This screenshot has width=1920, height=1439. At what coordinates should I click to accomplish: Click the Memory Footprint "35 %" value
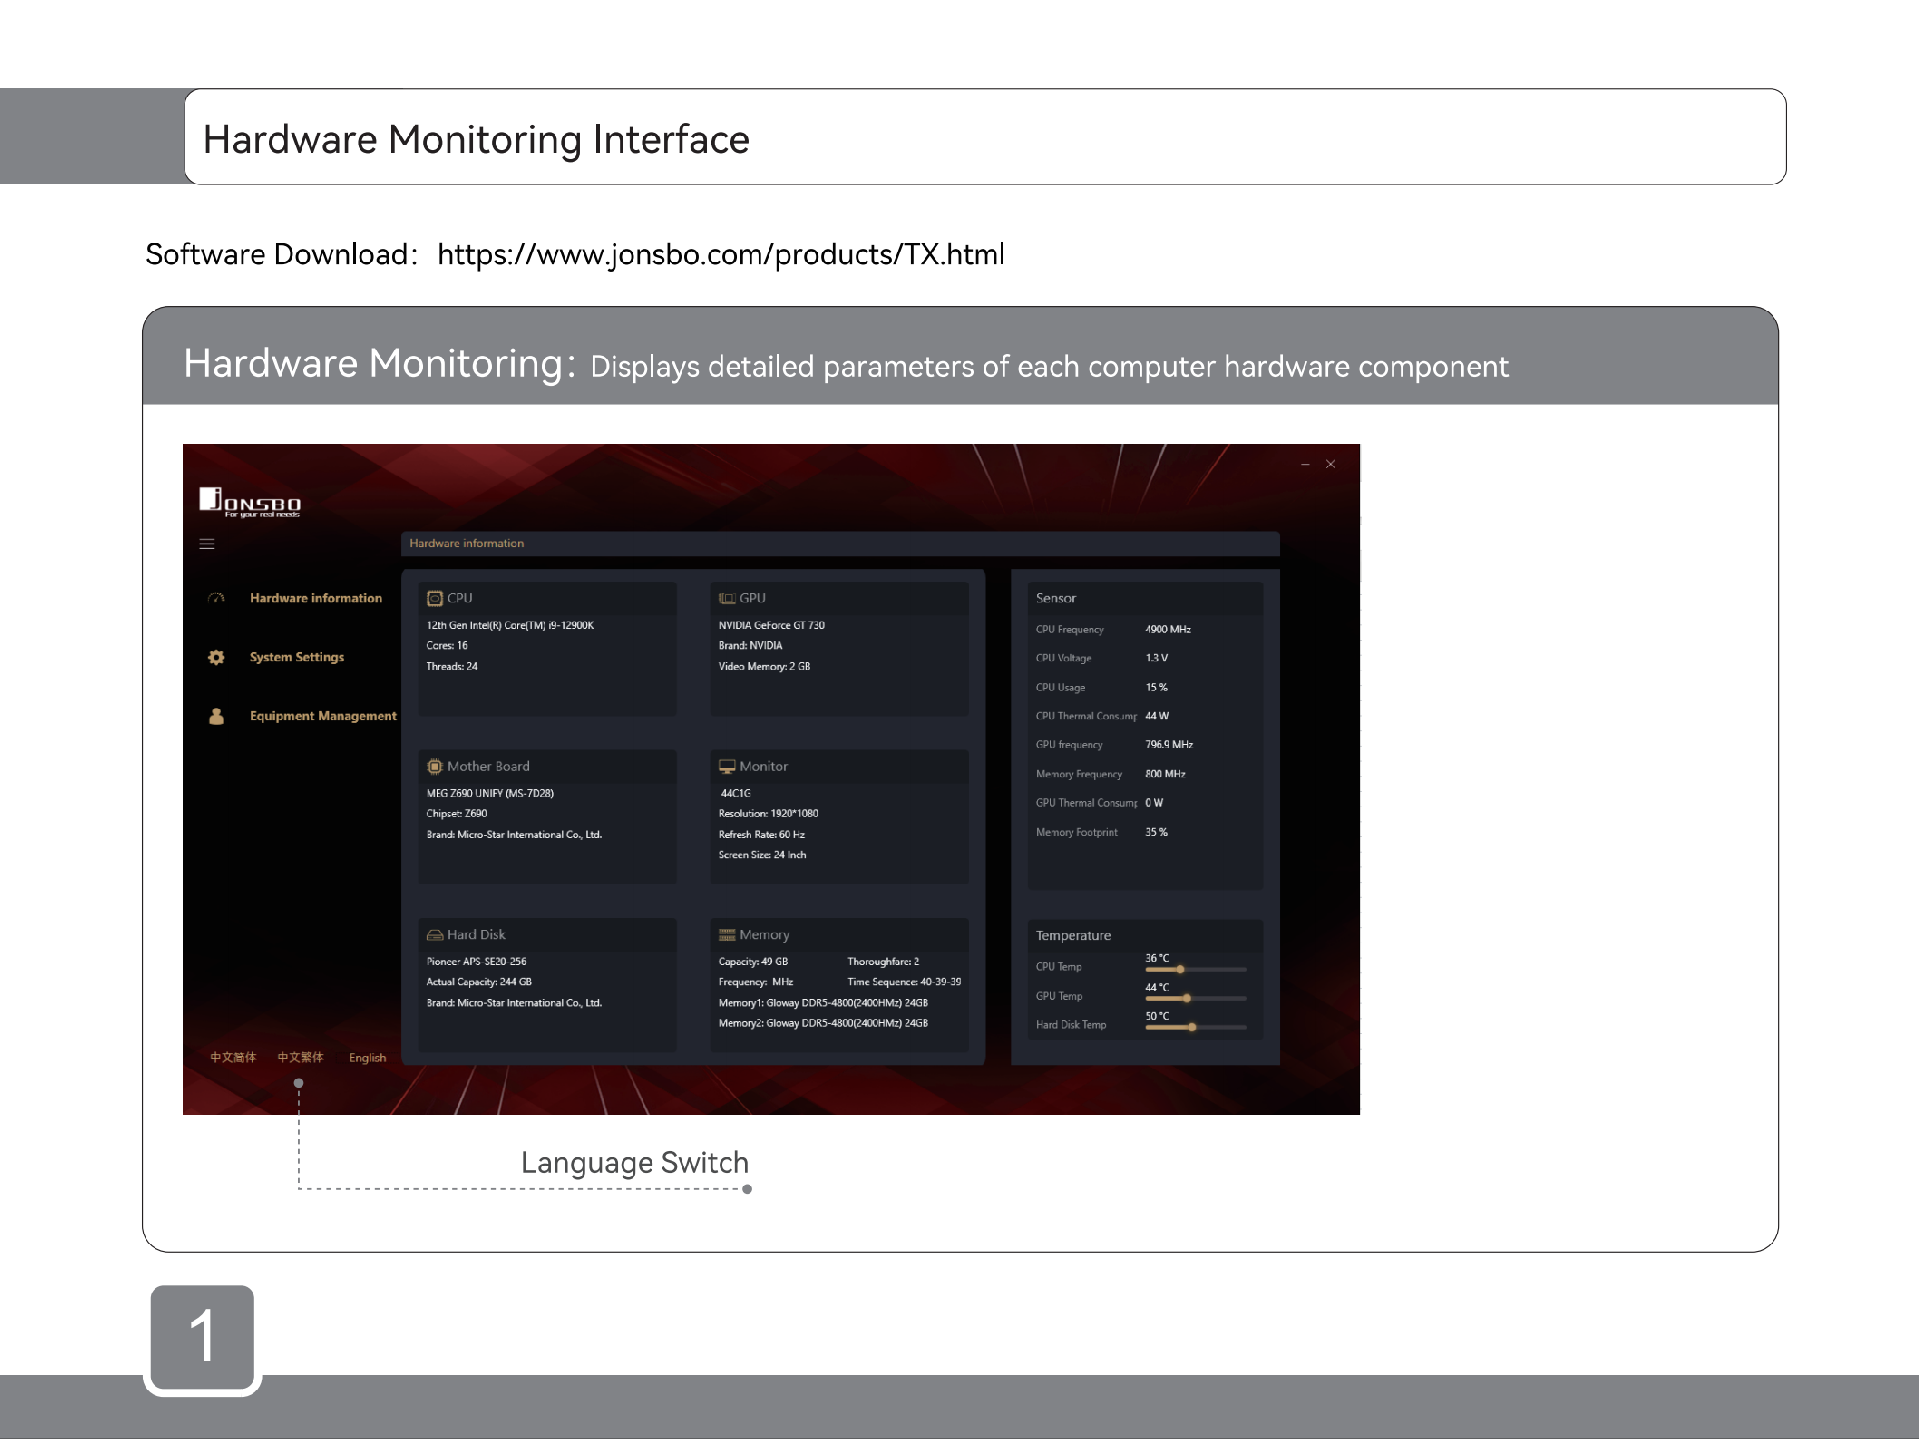click(x=1157, y=832)
